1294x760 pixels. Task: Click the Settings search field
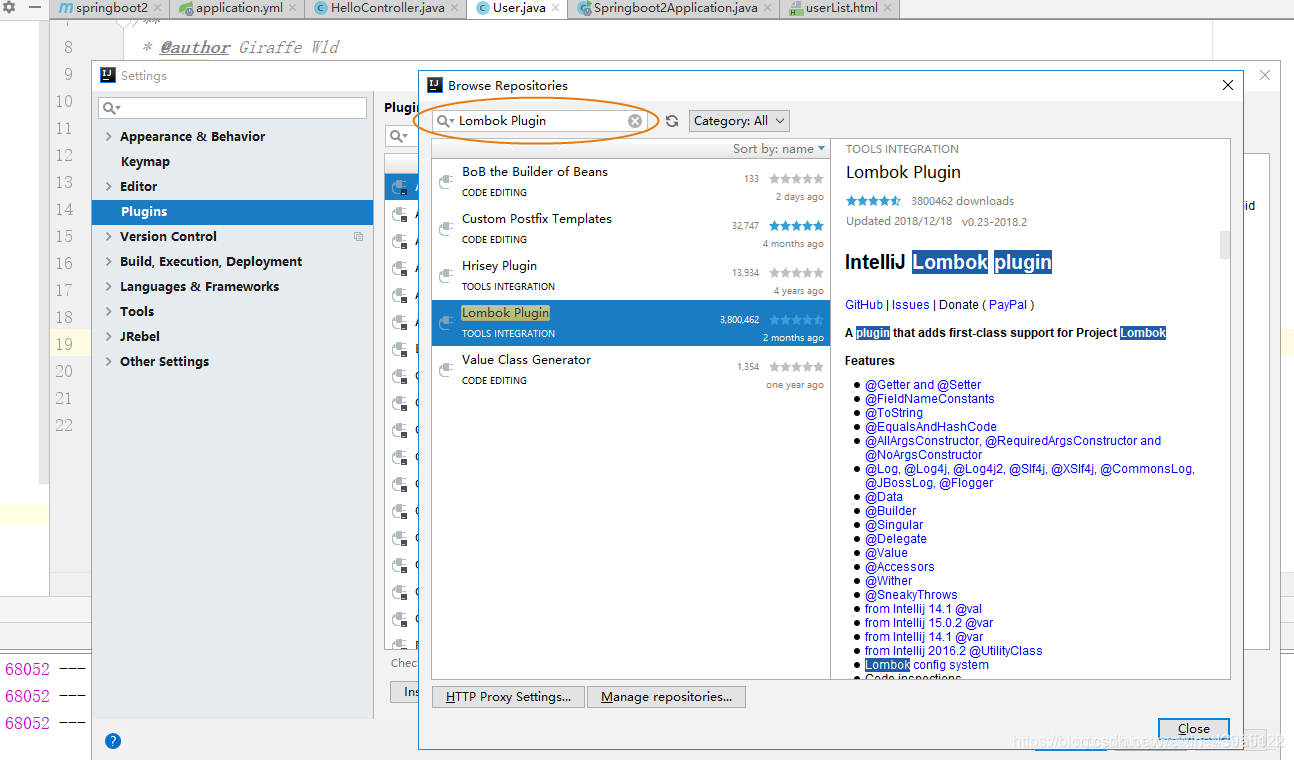pyautogui.click(x=232, y=108)
